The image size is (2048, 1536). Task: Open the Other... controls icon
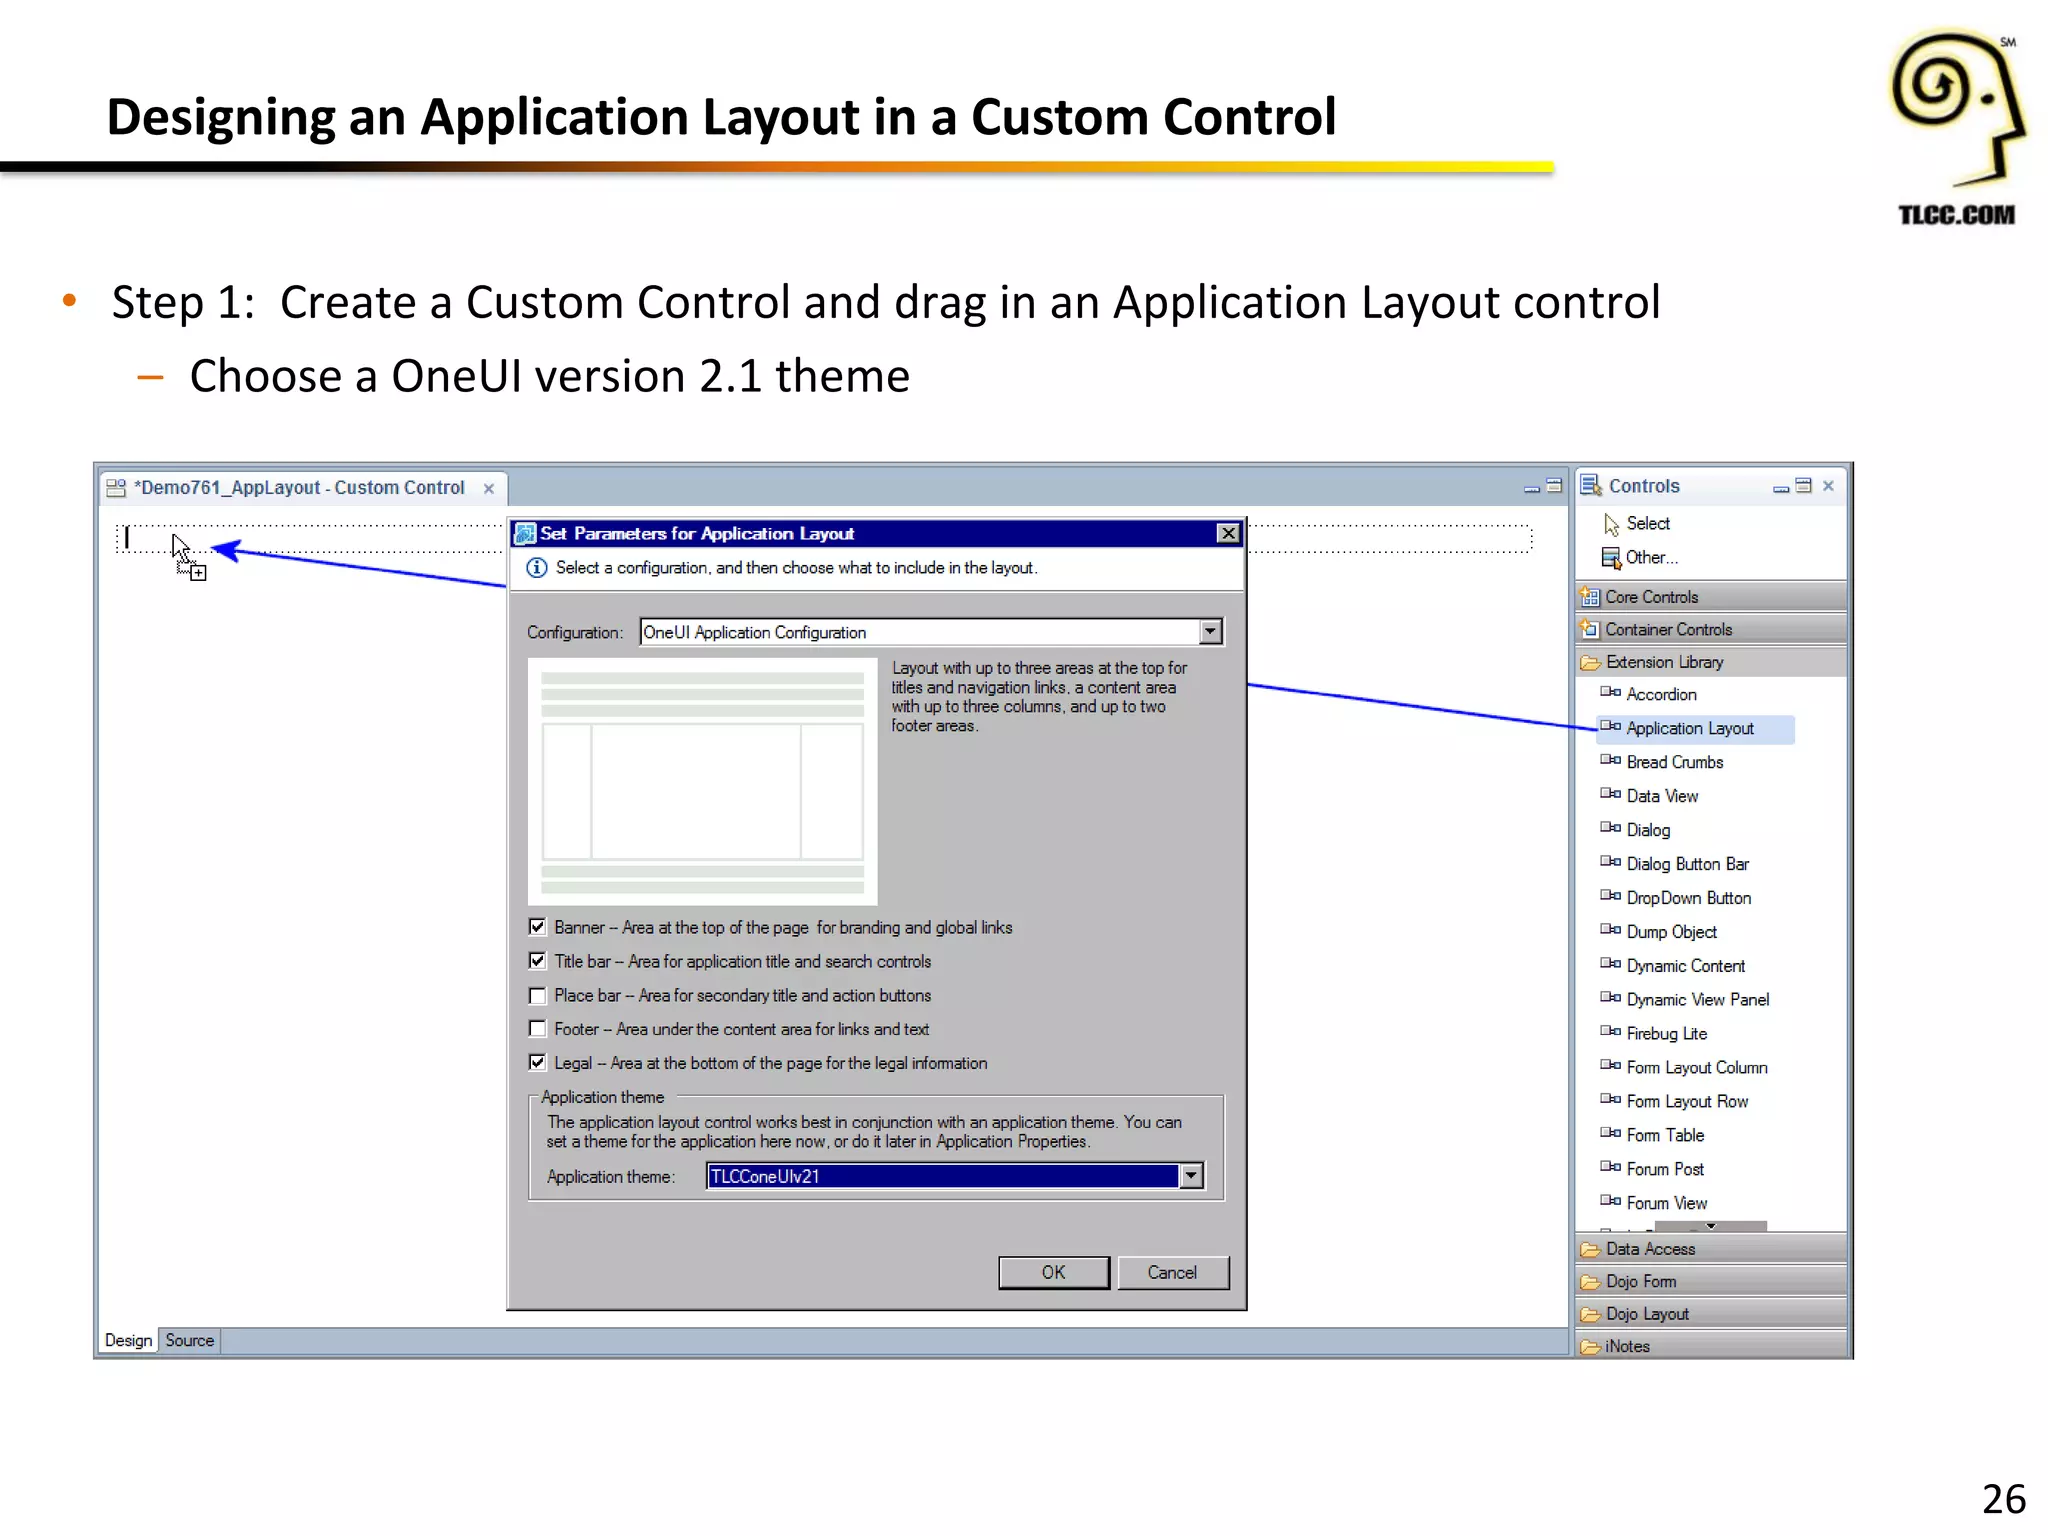[x=1611, y=558]
